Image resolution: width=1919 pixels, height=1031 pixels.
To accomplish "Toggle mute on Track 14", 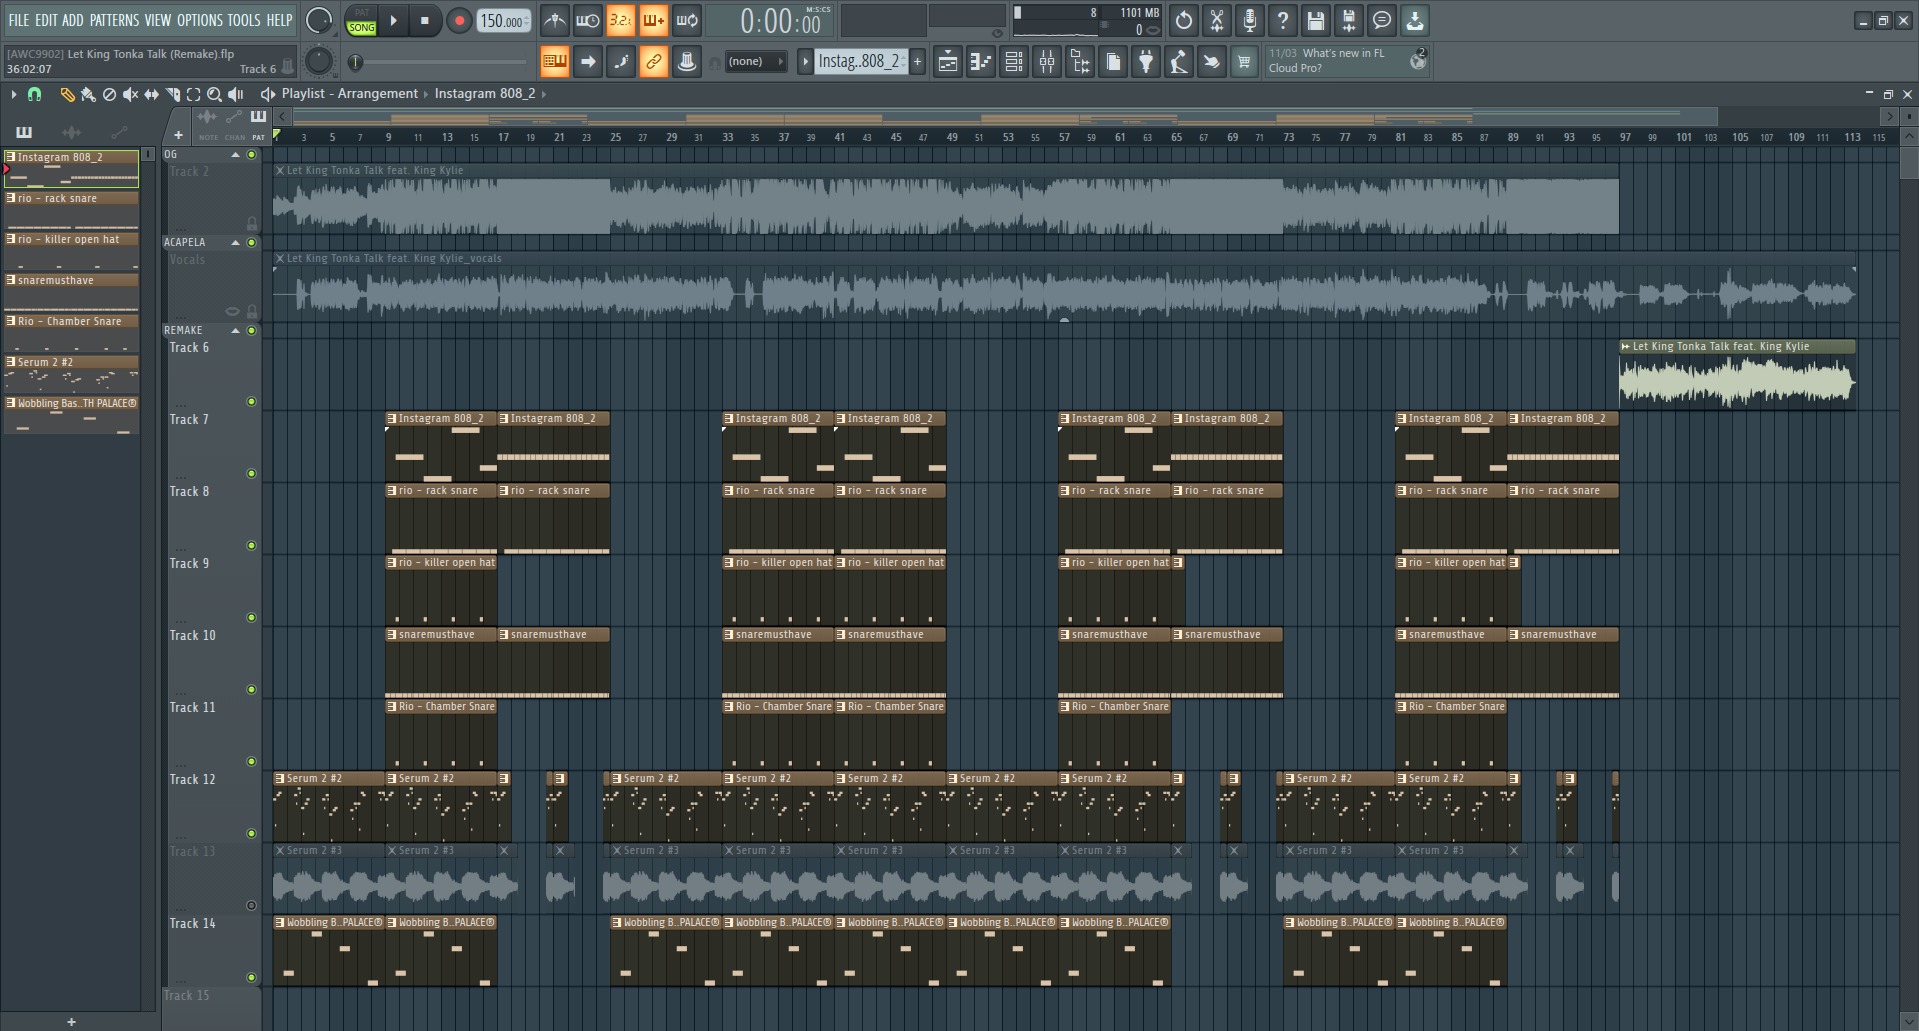I will (252, 978).
